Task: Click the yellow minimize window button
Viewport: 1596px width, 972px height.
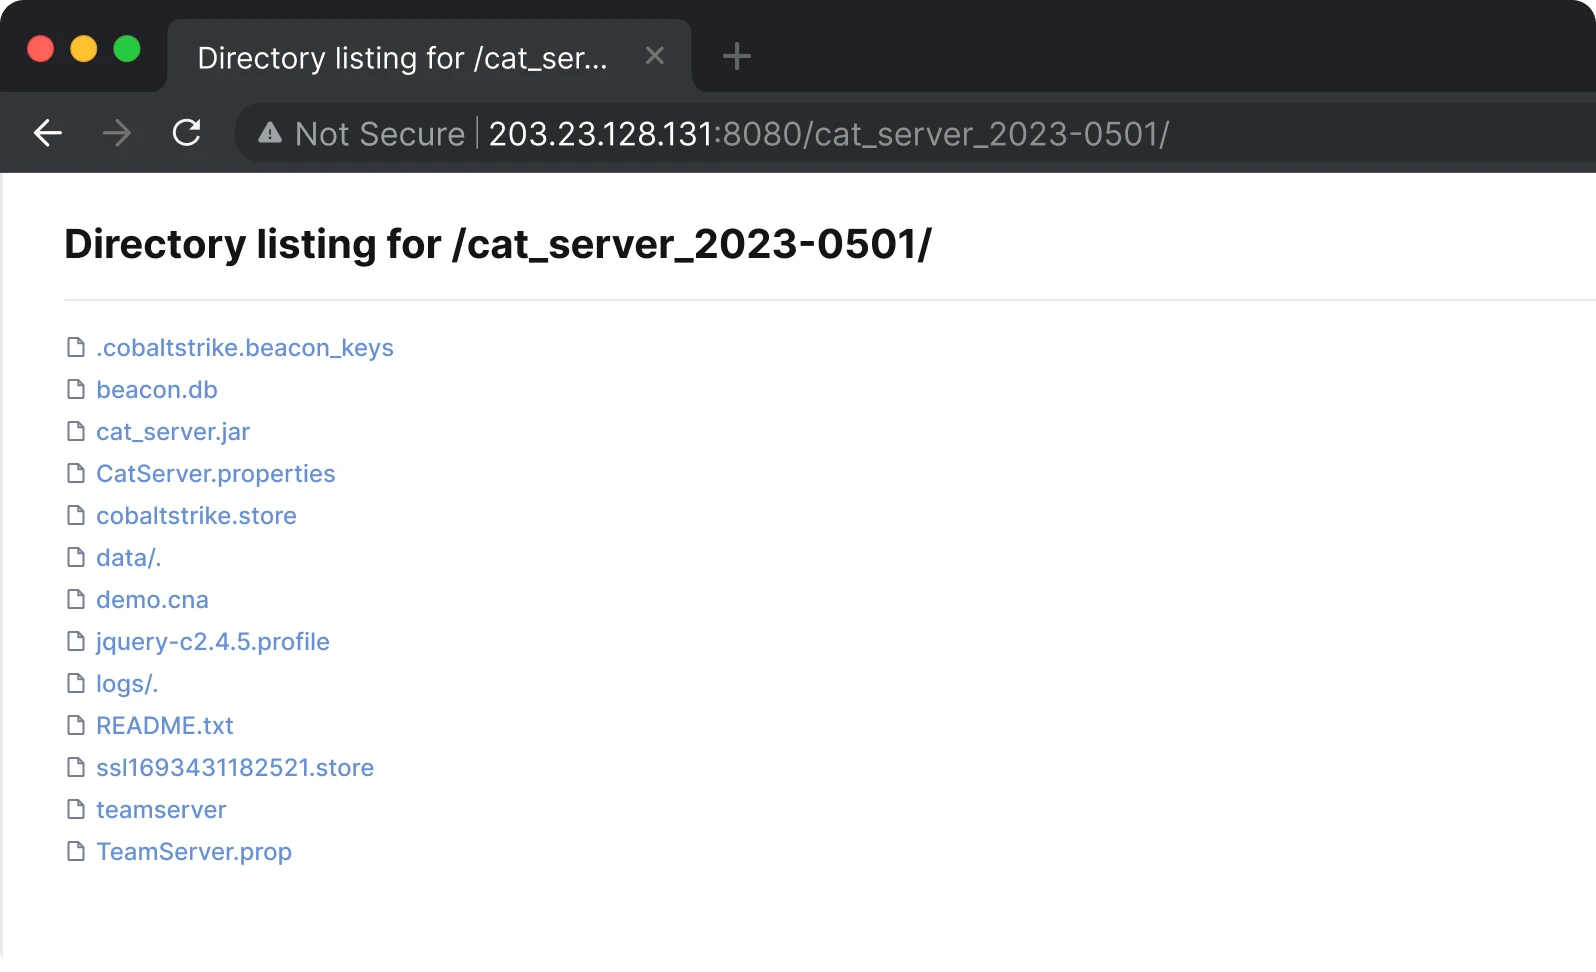Action: coord(84,49)
